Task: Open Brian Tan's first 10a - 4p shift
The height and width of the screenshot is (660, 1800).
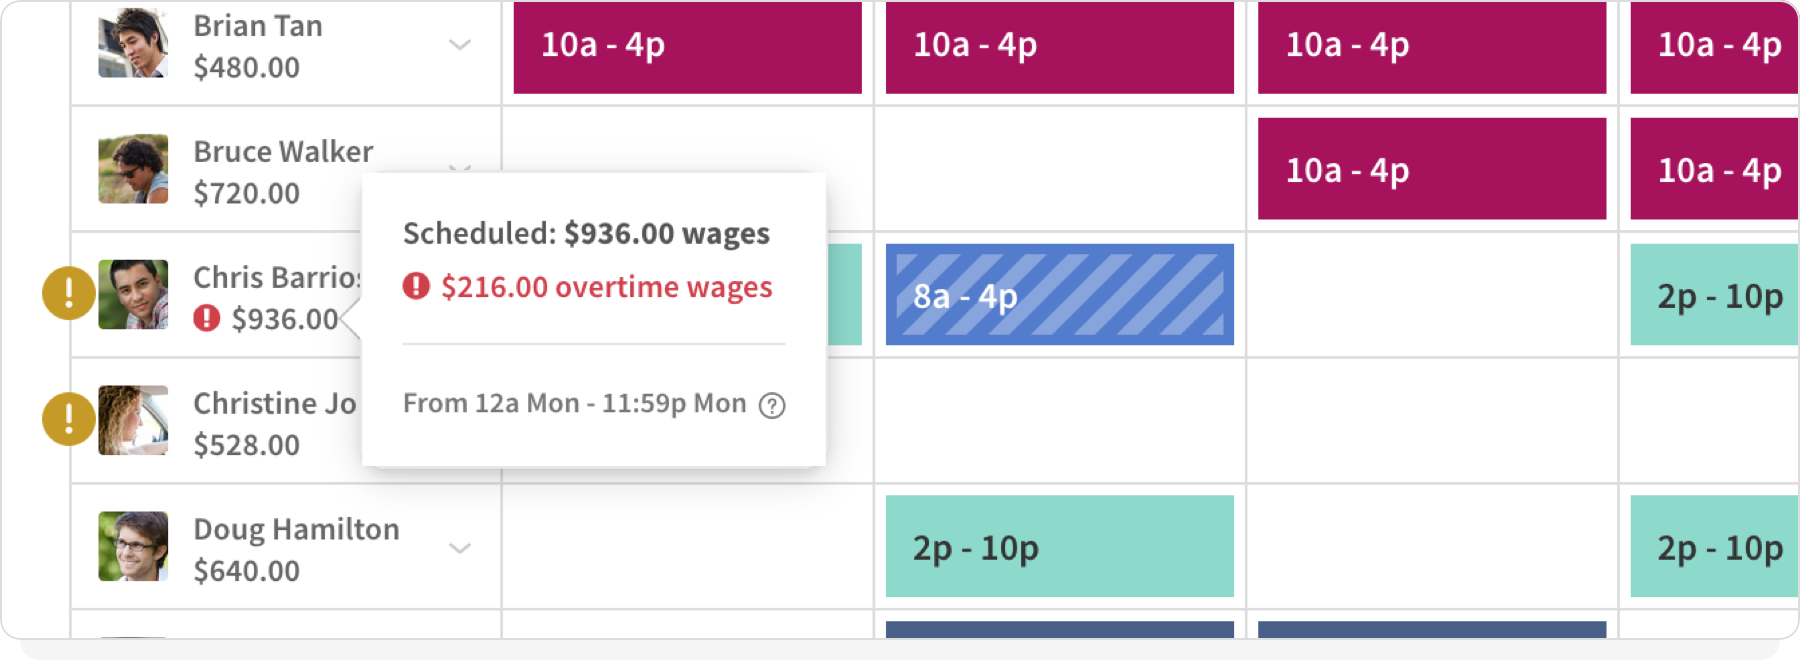Action: (x=686, y=46)
